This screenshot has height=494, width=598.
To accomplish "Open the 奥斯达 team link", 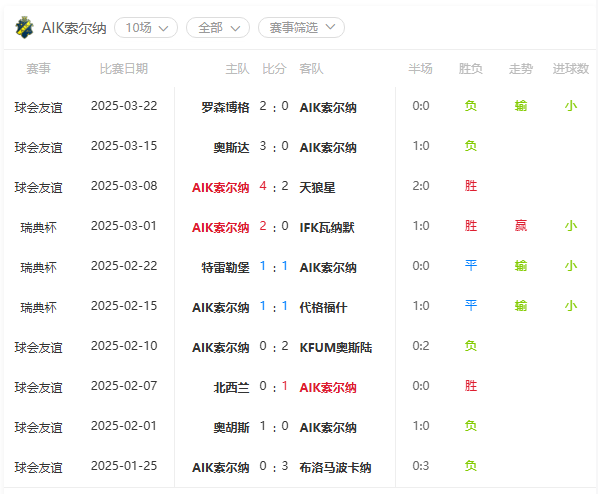I will (231, 148).
